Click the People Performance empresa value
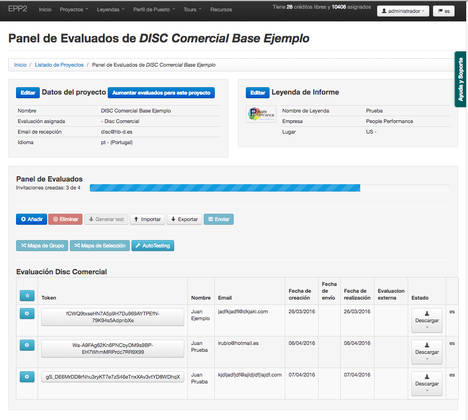Screen dimensions: 468x420 coord(389,121)
